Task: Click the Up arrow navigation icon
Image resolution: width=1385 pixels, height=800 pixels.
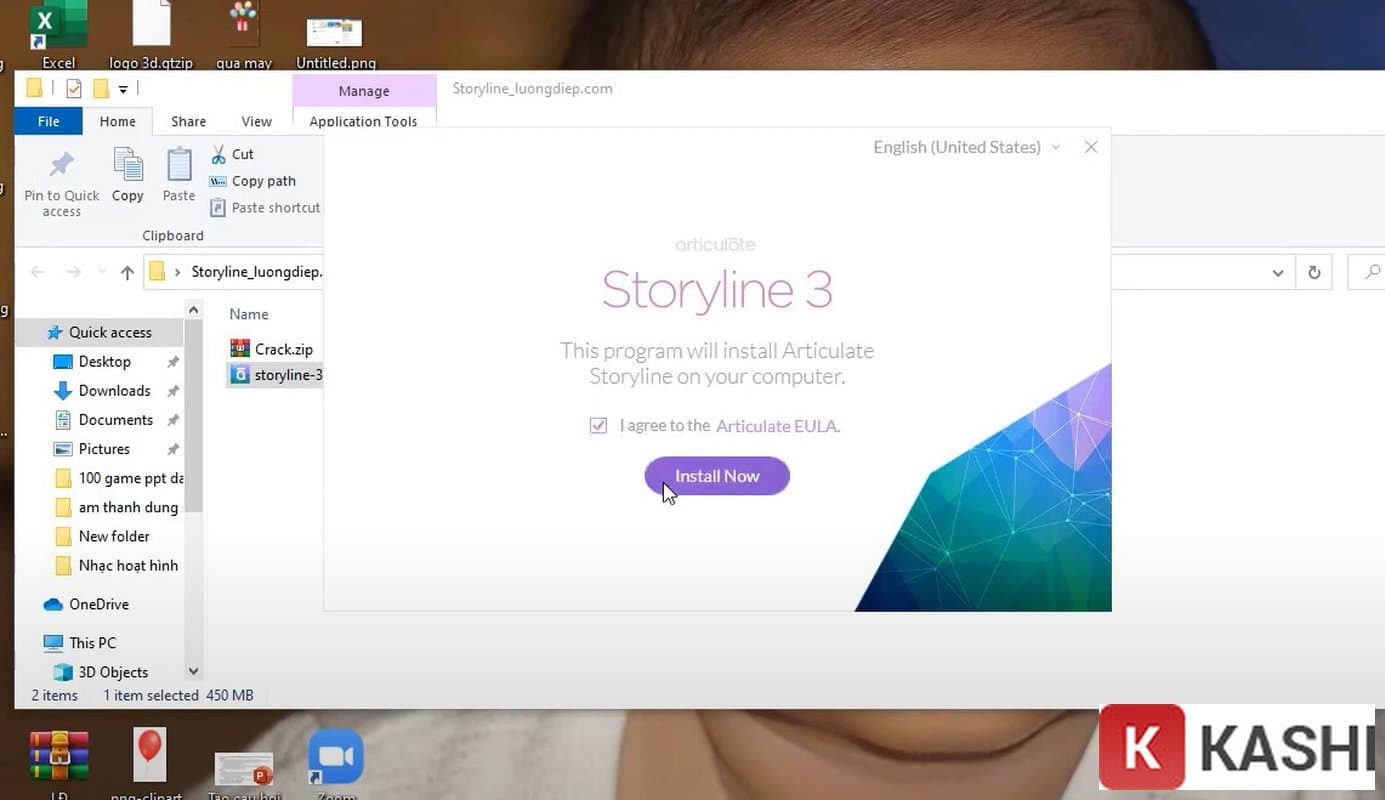Action: click(x=127, y=272)
